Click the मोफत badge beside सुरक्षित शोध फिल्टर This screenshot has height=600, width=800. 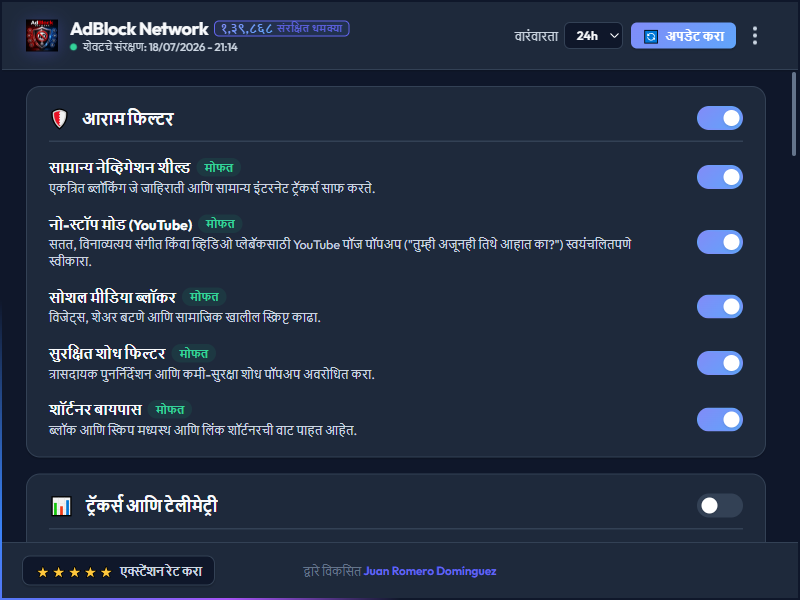click(x=194, y=353)
